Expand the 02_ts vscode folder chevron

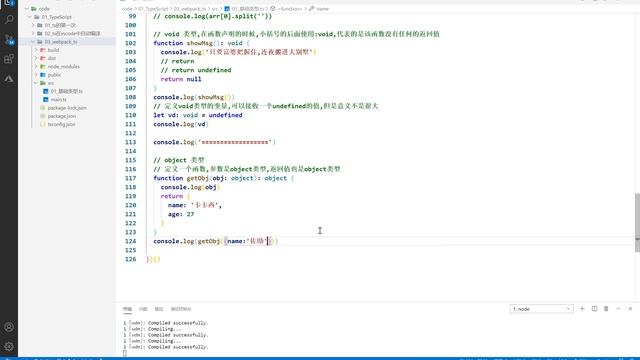tap(33, 33)
